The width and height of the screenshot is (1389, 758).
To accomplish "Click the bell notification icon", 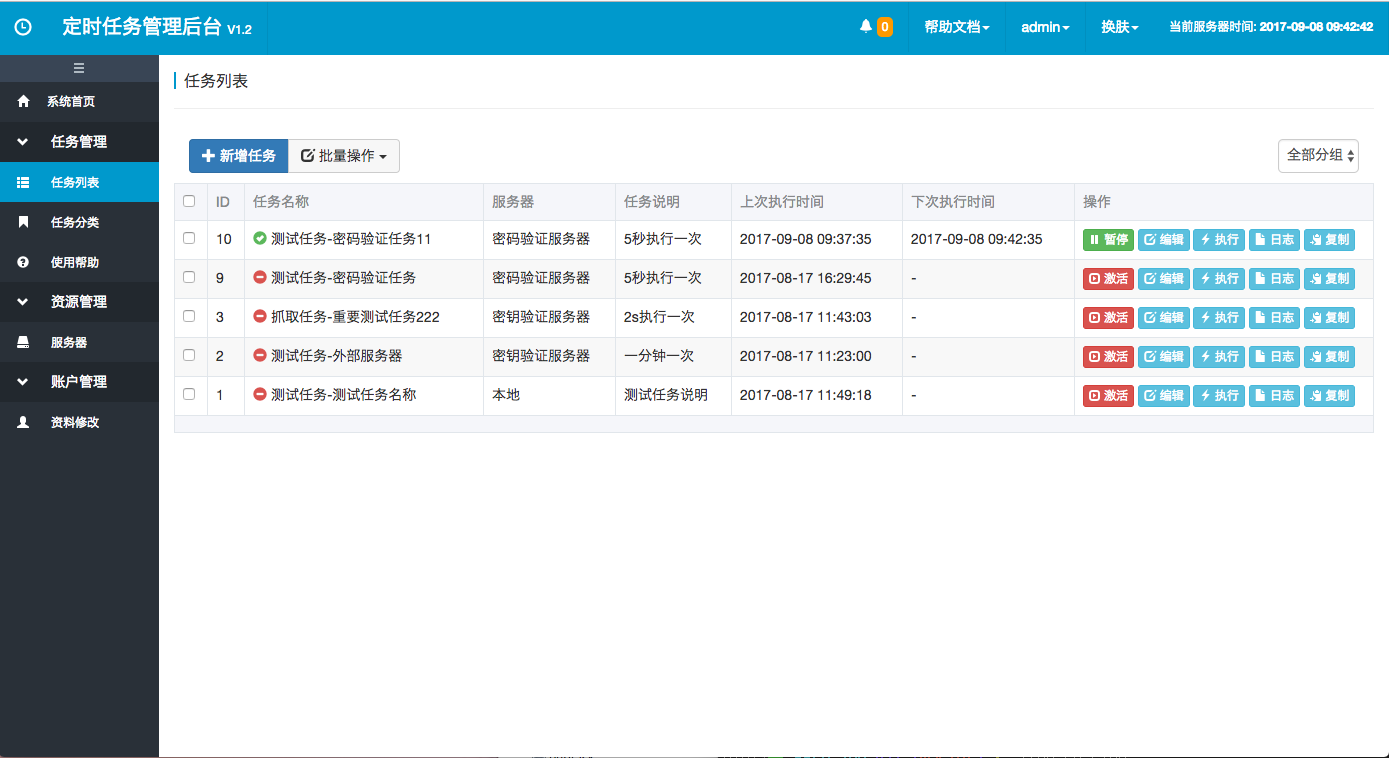I will tap(866, 27).
